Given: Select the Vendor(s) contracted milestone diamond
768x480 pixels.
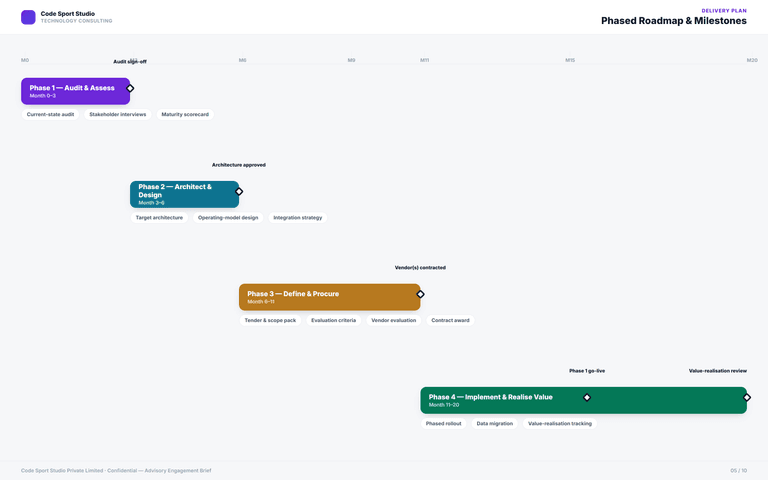Looking at the screenshot, I should (x=420, y=294).
